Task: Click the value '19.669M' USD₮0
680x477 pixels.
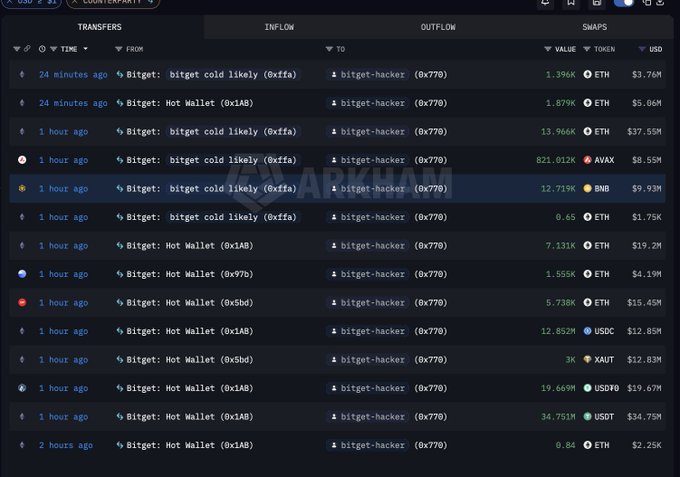Action: pyautogui.click(x=558, y=388)
